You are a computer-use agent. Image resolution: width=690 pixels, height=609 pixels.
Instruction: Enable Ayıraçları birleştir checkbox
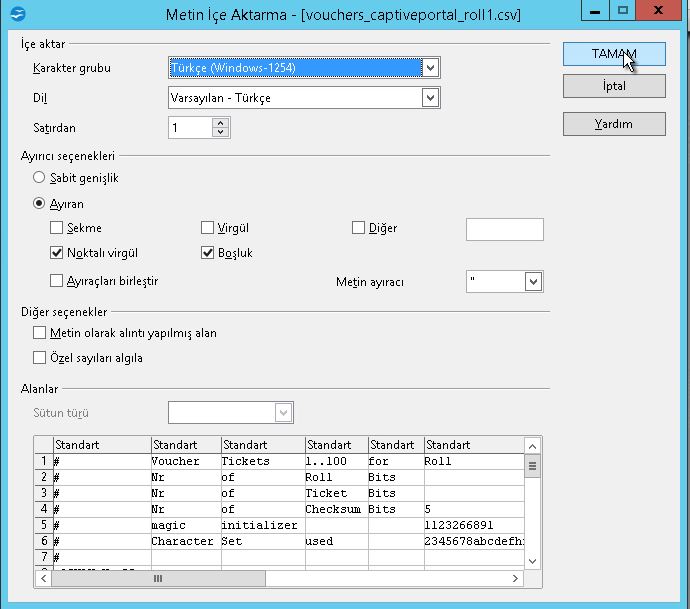57,281
